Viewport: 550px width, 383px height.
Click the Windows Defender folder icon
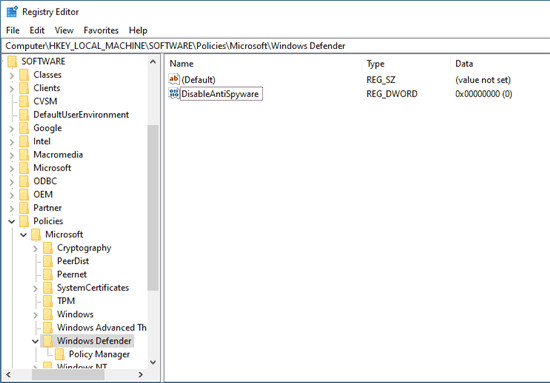pos(48,341)
